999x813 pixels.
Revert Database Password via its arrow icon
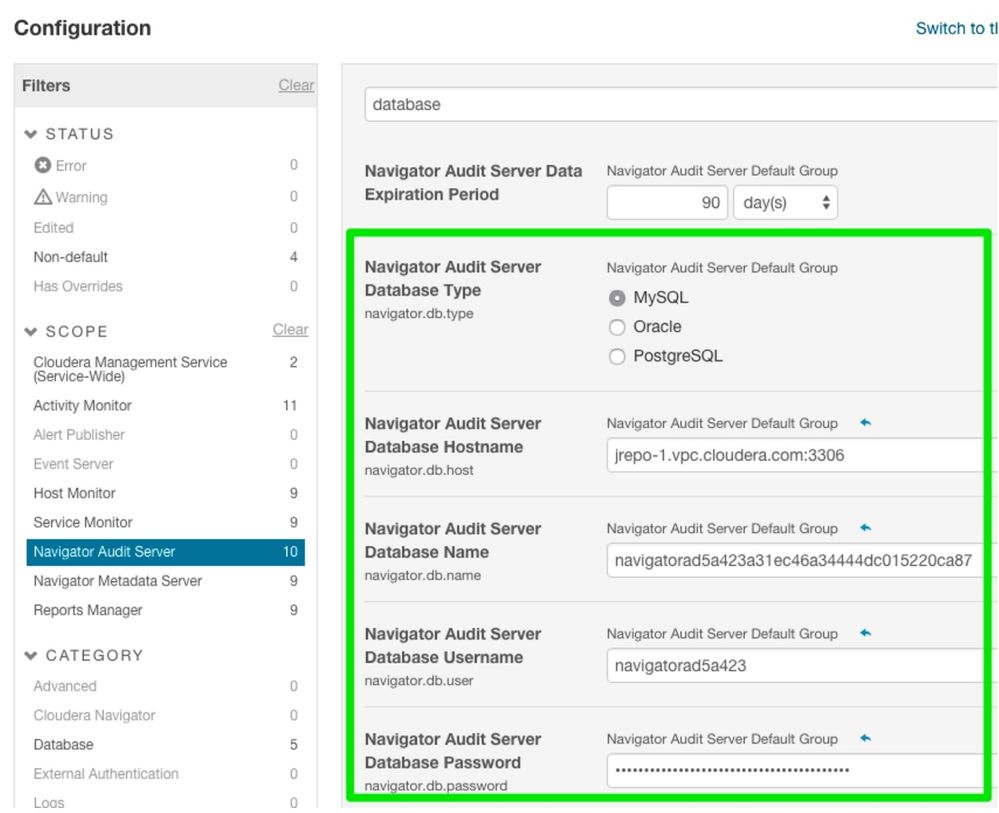pyautogui.click(x=866, y=738)
